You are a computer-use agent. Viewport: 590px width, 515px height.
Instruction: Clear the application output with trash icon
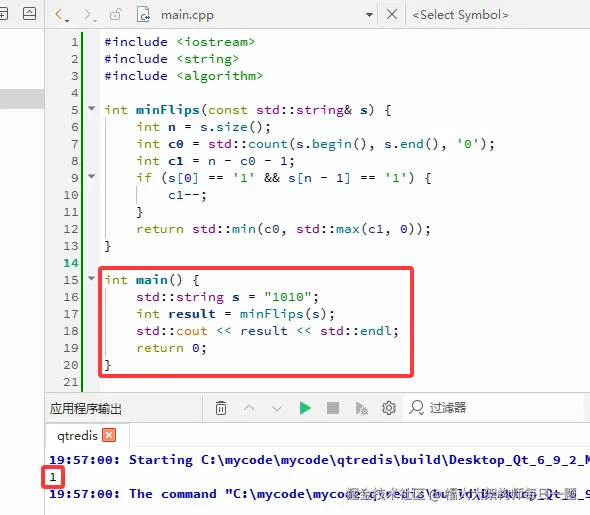point(221,408)
